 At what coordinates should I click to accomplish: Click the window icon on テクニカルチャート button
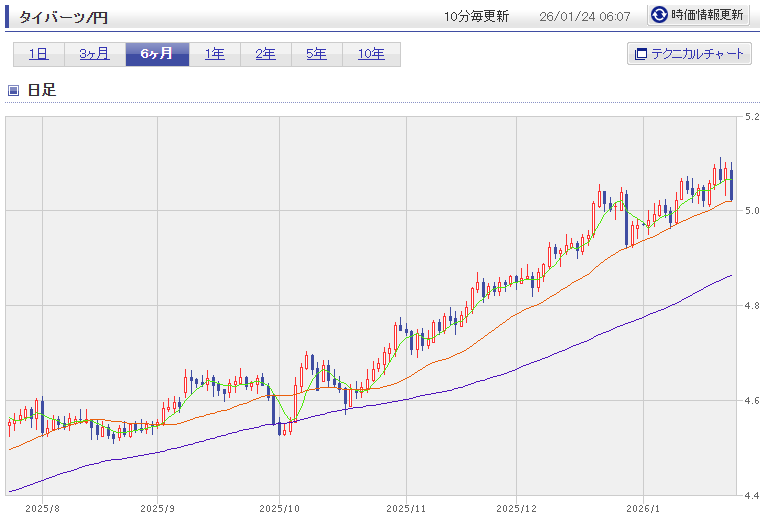click(x=640, y=54)
